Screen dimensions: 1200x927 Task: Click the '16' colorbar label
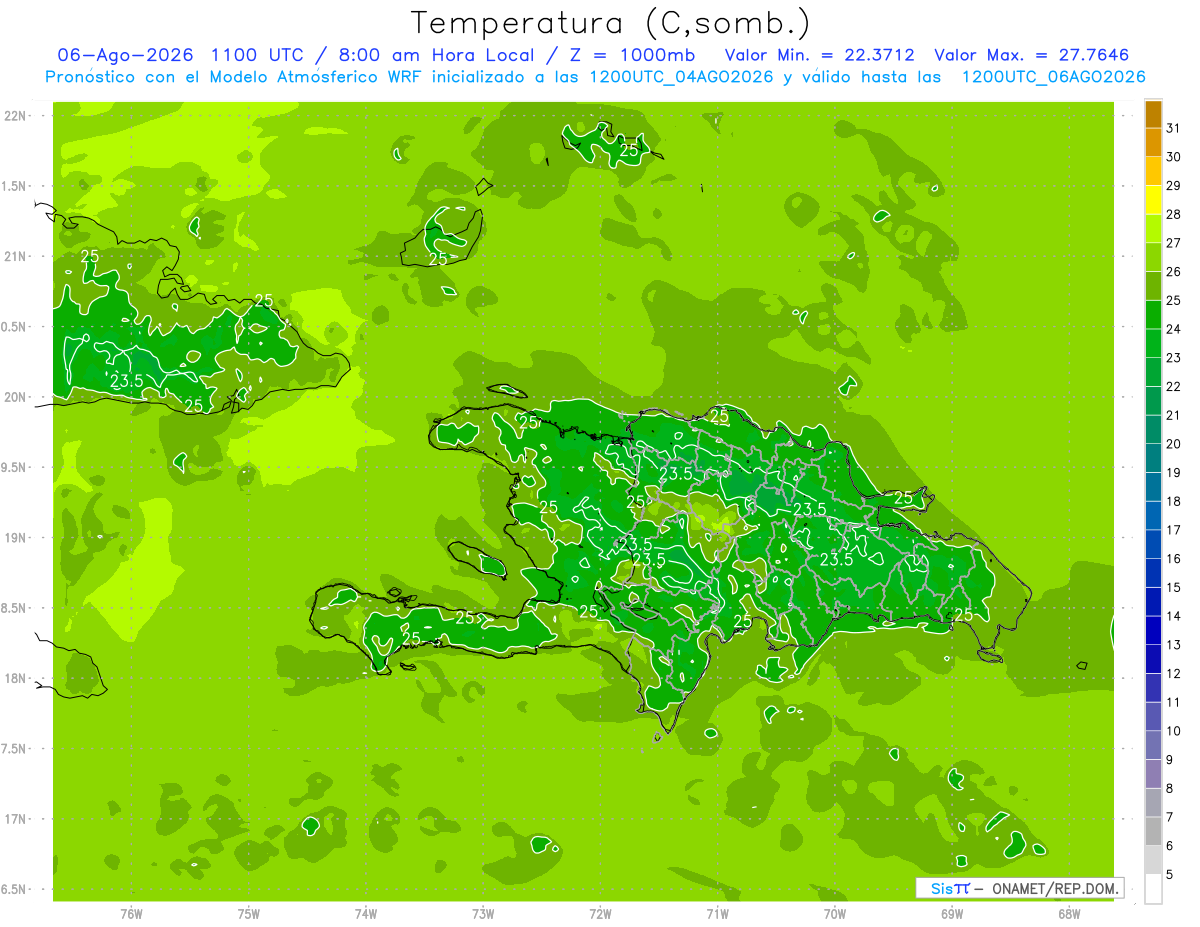[1173, 558]
